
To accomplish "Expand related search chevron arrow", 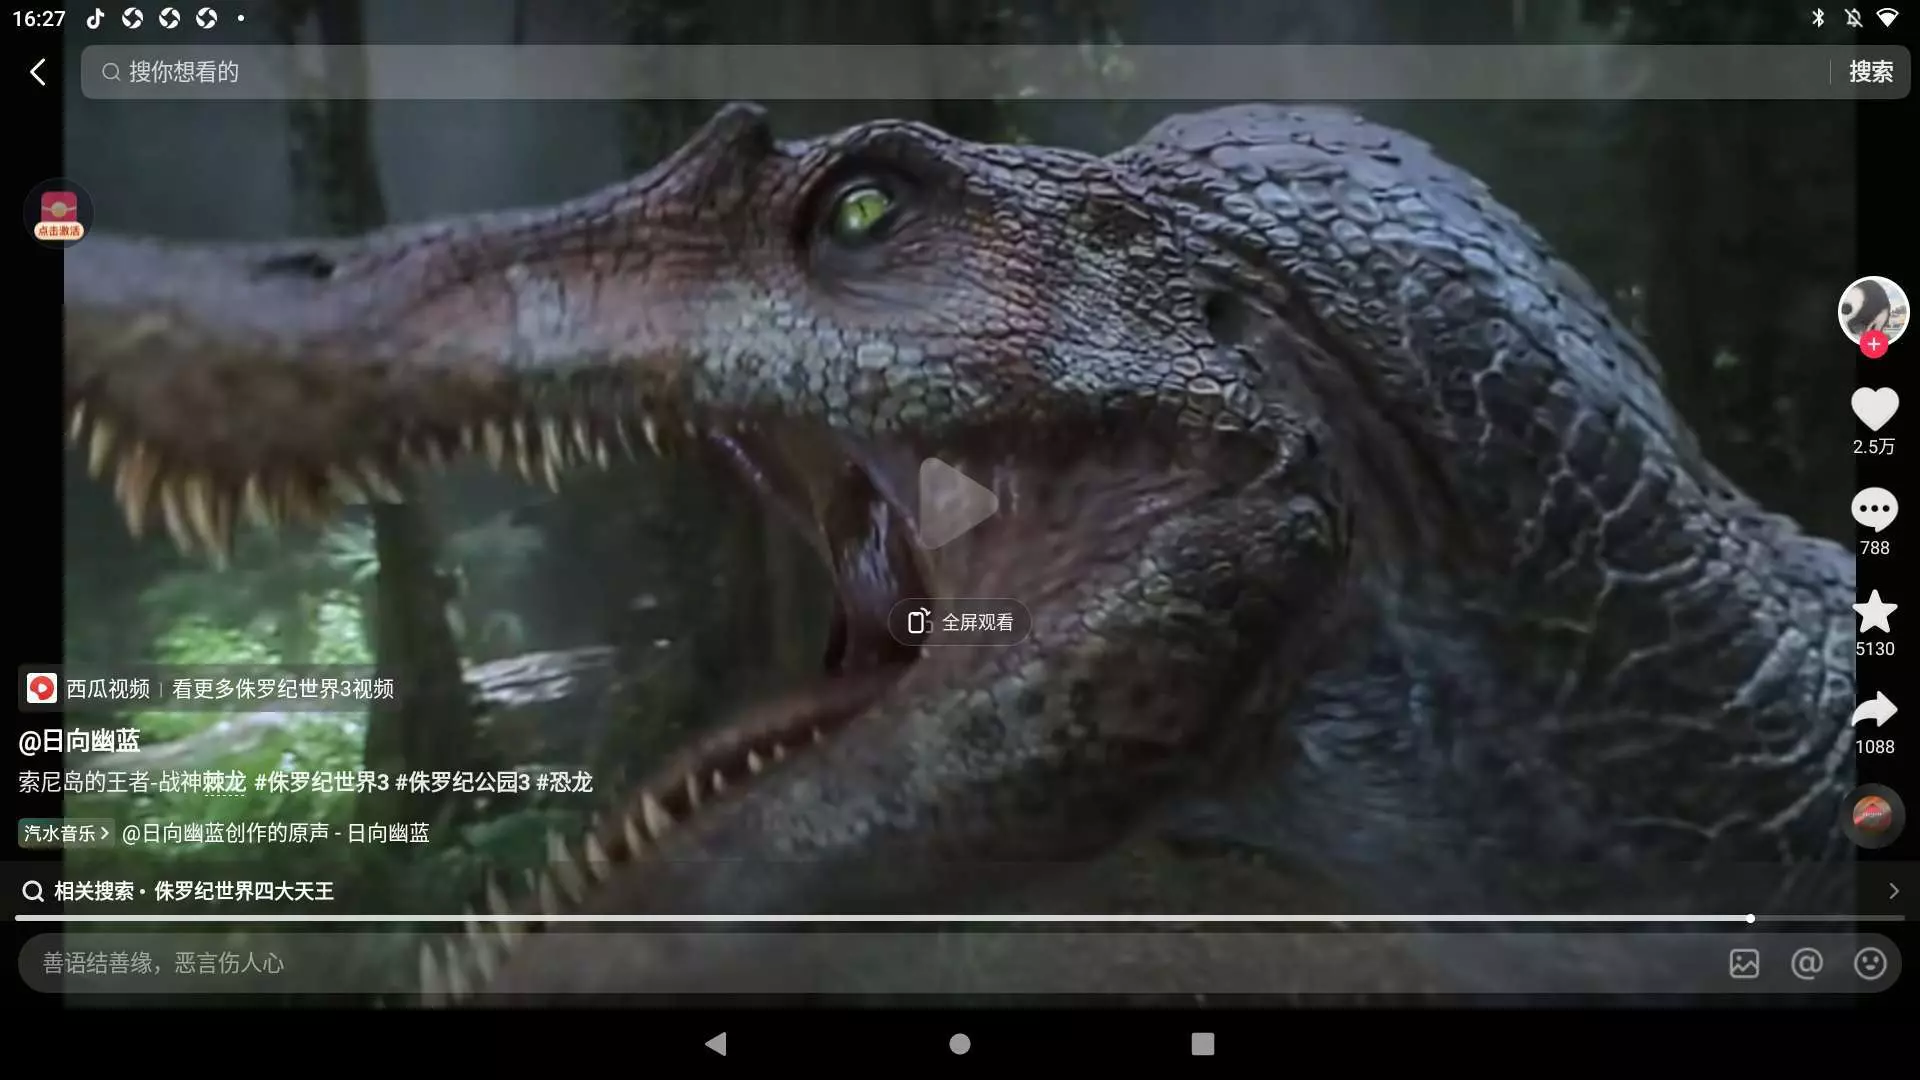I will pyautogui.click(x=1893, y=891).
